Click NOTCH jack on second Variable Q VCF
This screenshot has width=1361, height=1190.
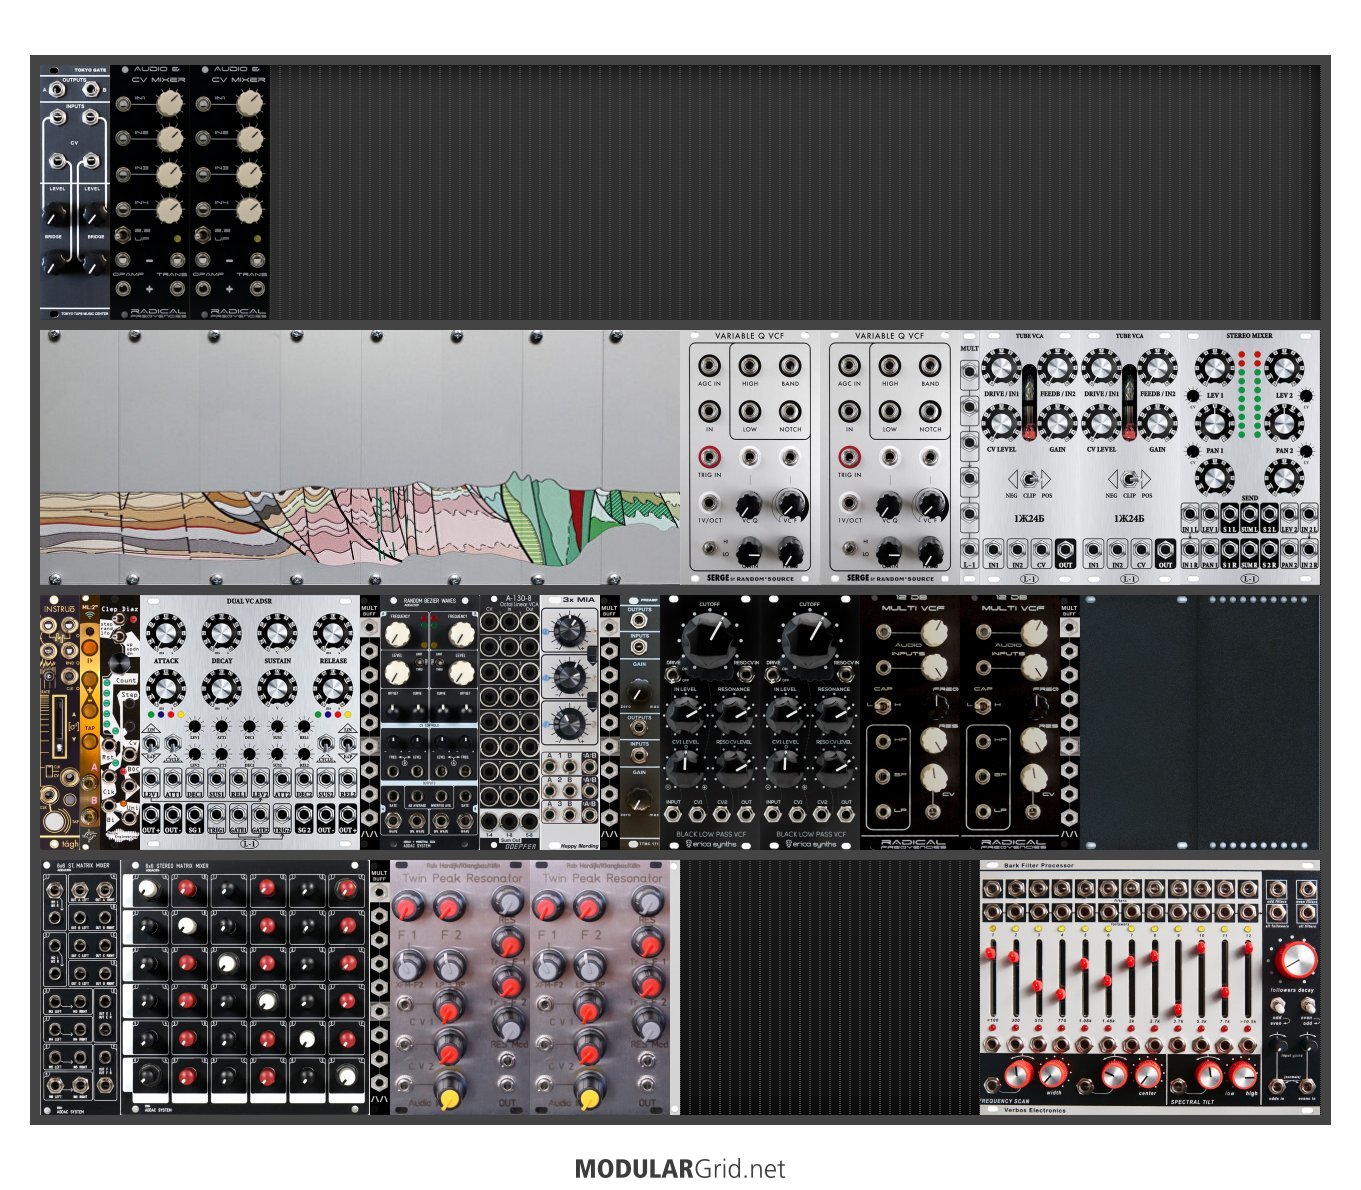(x=930, y=411)
